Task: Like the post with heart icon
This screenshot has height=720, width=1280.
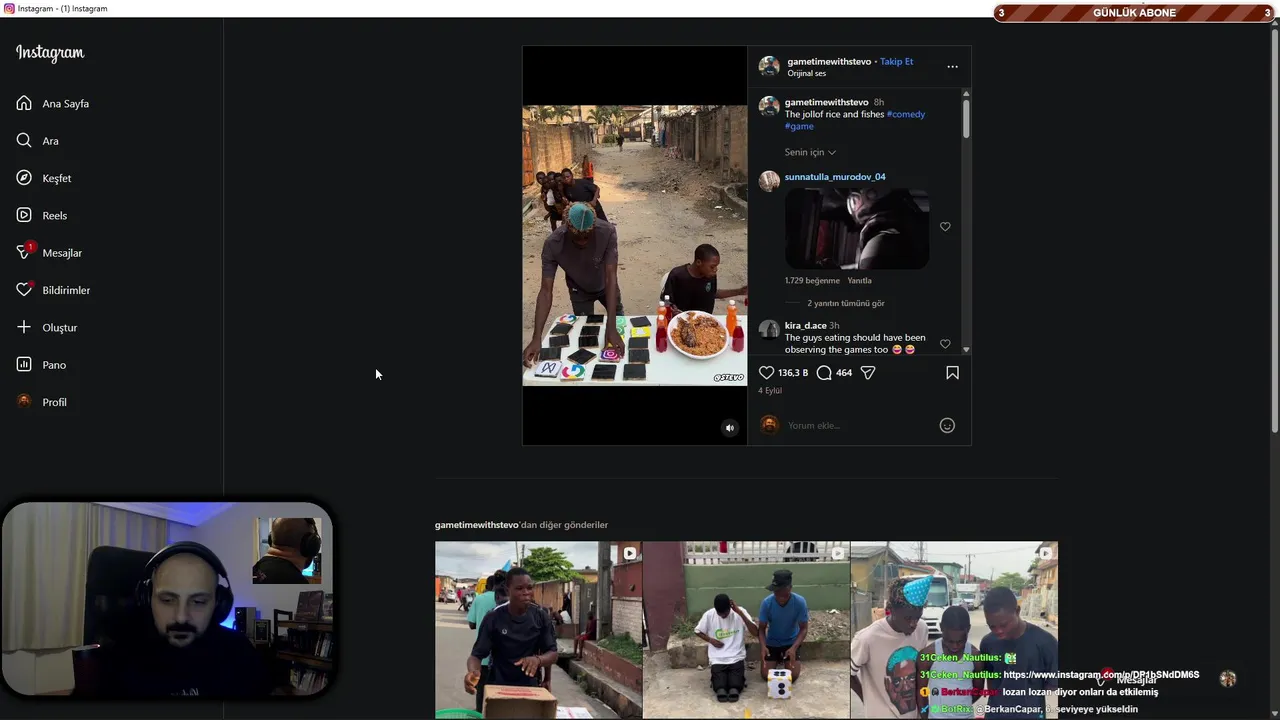Action: (767, 372)
